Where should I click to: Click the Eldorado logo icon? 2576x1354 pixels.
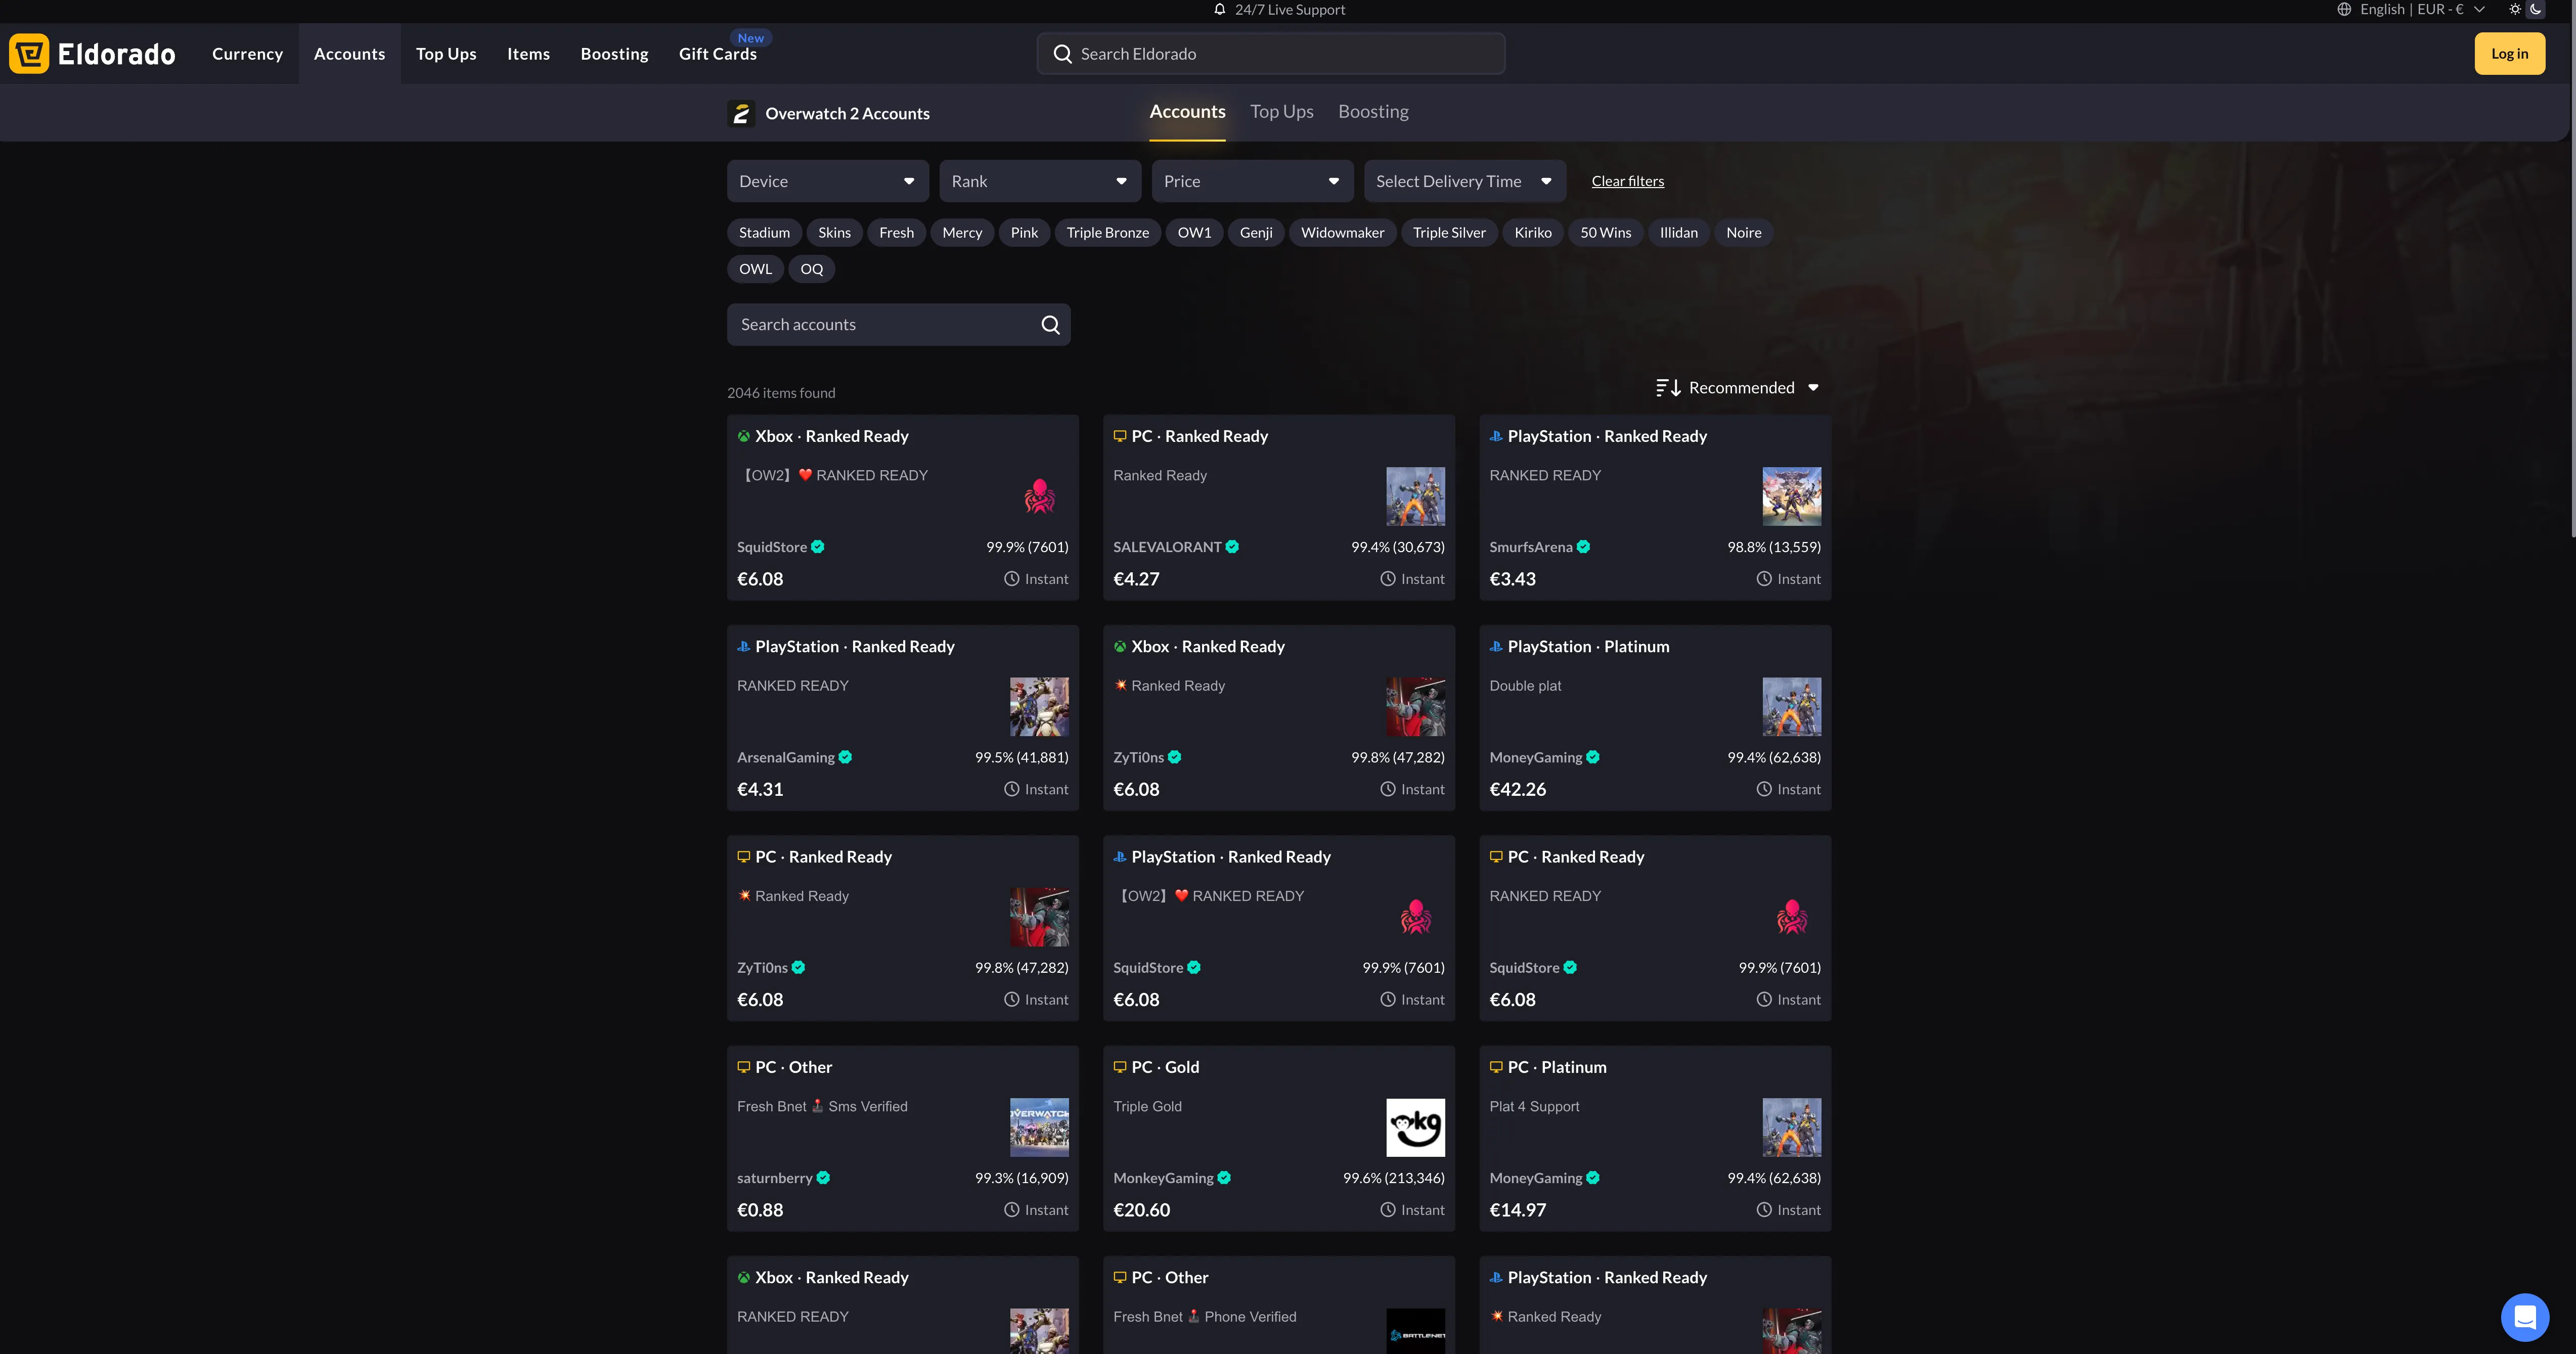coord(29,54)
